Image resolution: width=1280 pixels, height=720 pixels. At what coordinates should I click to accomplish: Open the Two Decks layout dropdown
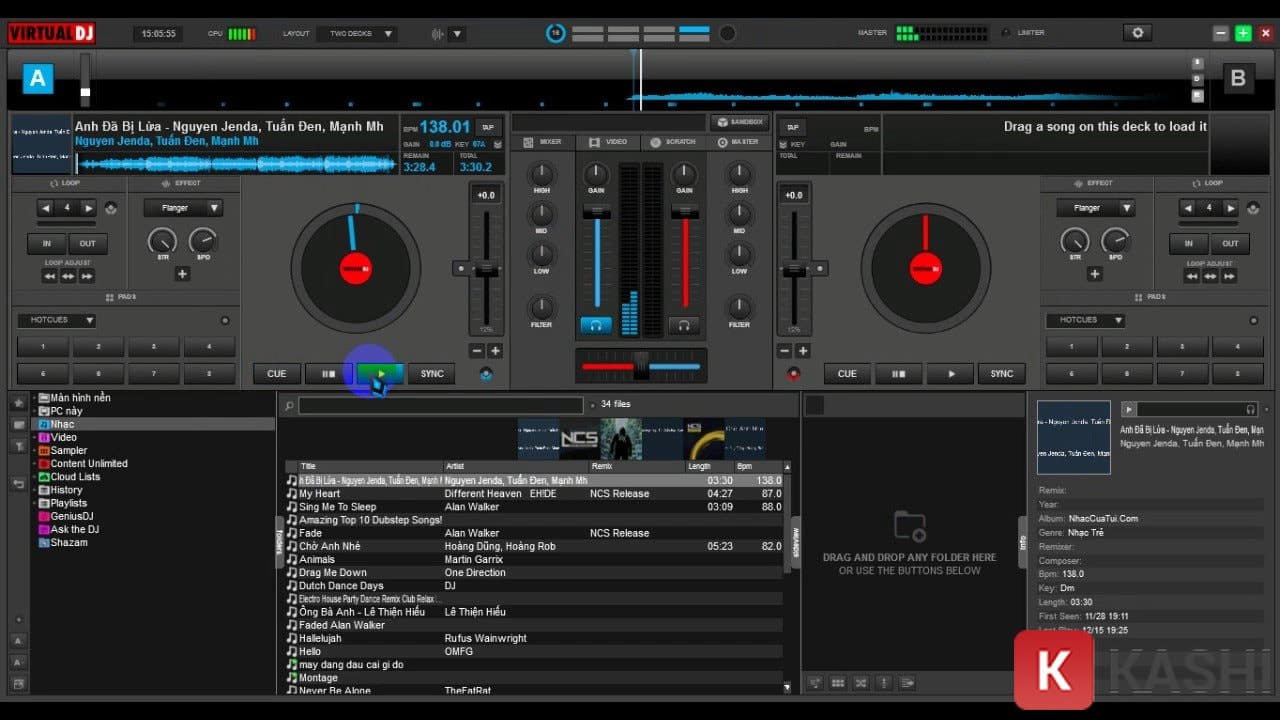pyautogui.click(x=356, y=34)
